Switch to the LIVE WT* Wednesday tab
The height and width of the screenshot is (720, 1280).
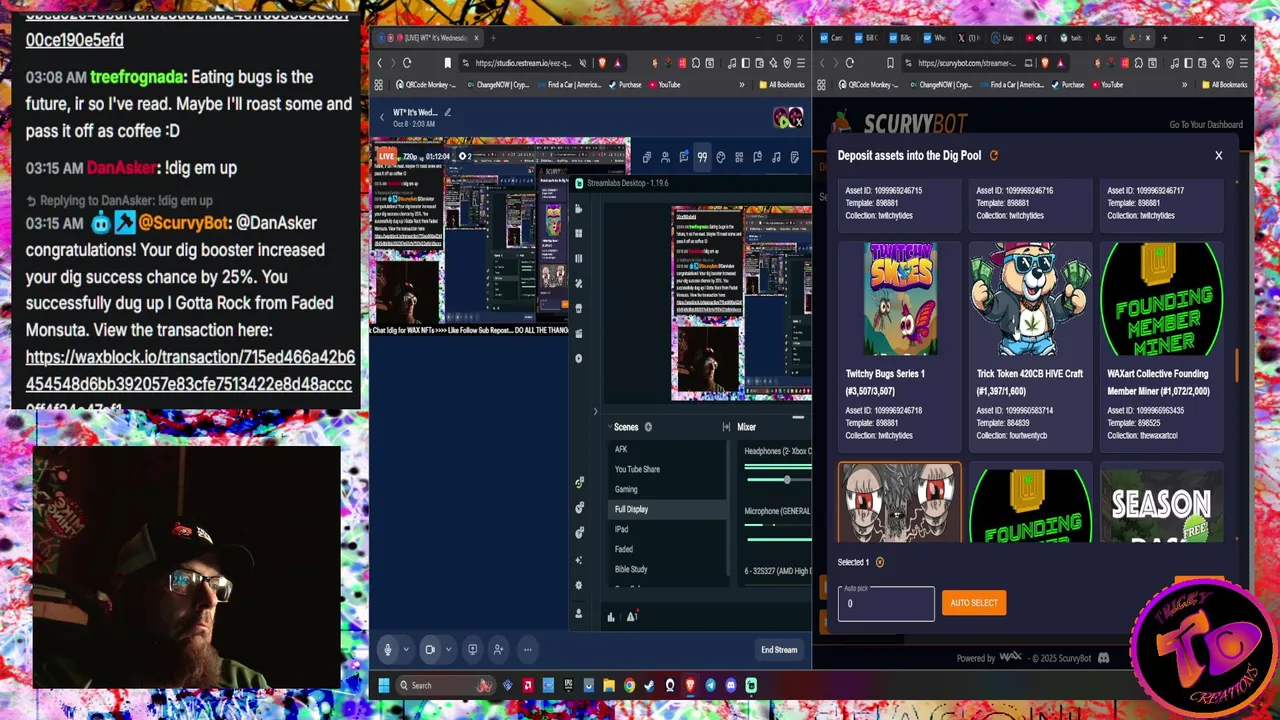click(430, 38)
